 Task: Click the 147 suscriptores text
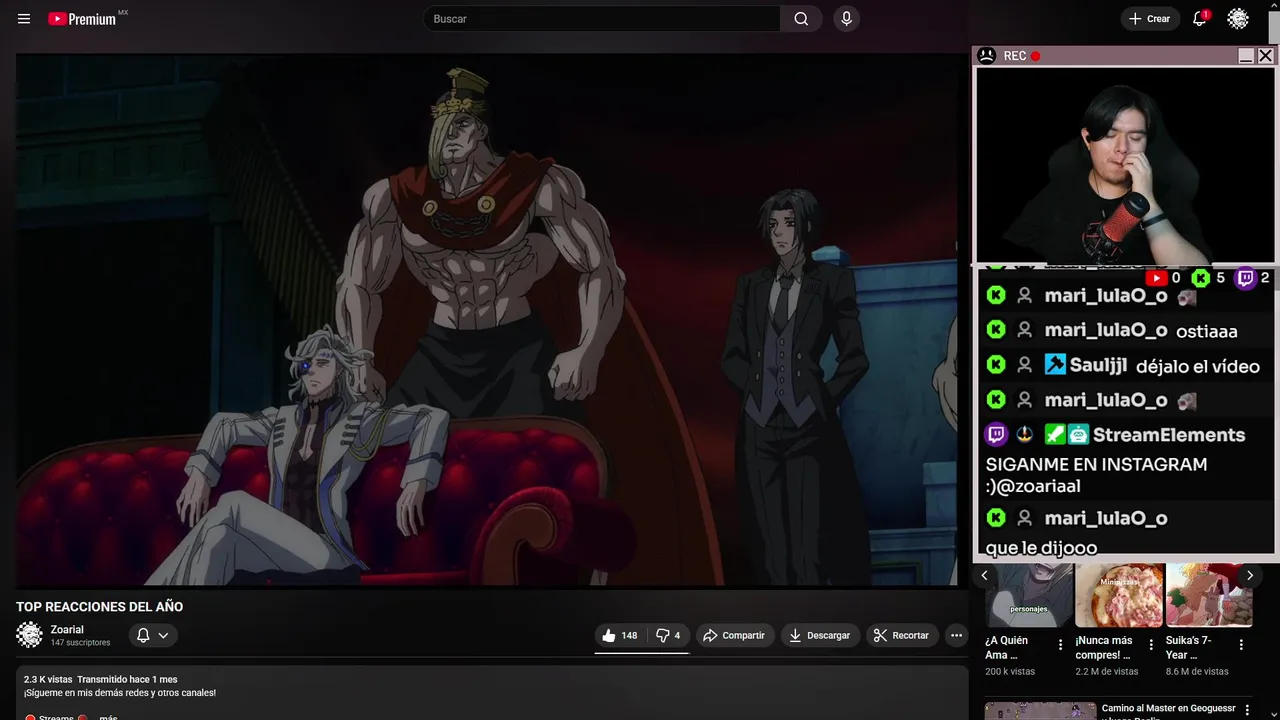pyautogui.click(x=81, y=643)
